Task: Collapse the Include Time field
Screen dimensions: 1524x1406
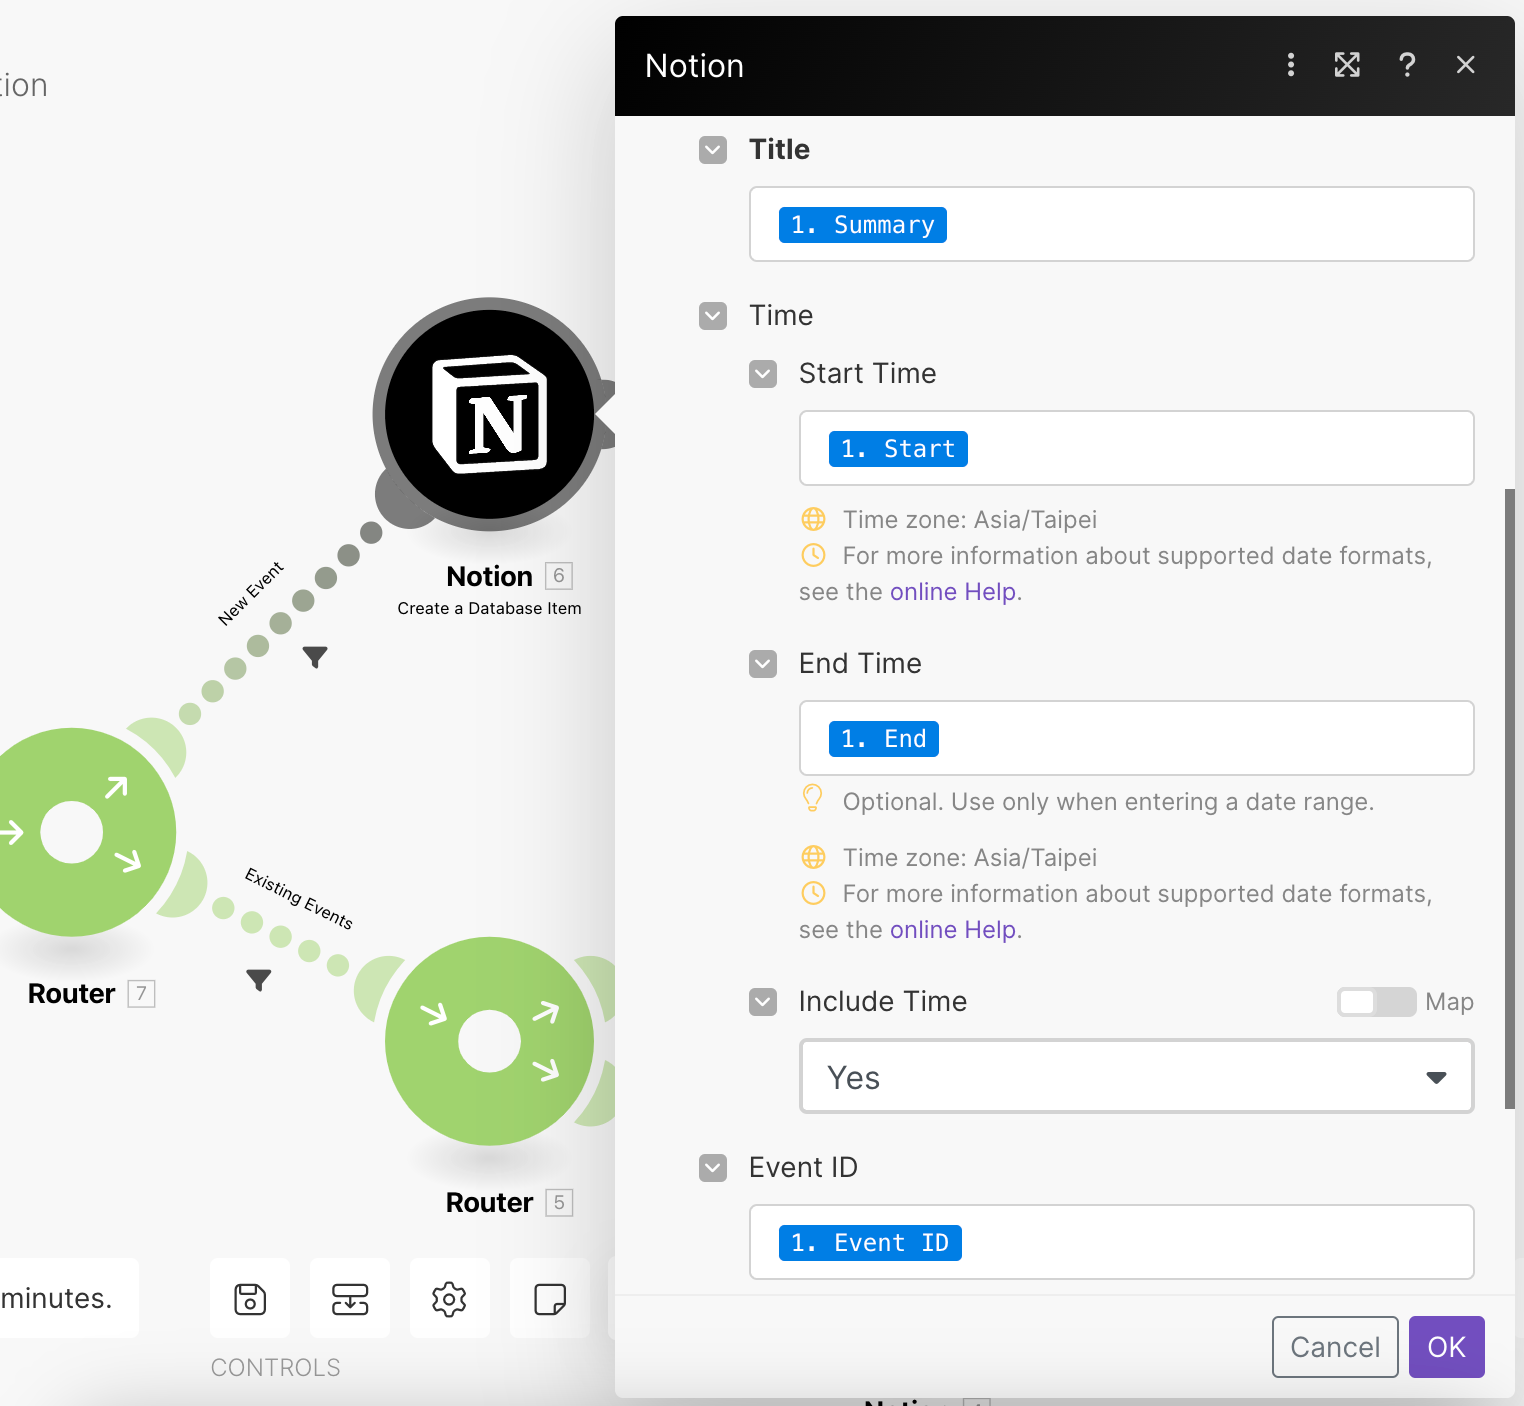Action: click(763, 1002)
